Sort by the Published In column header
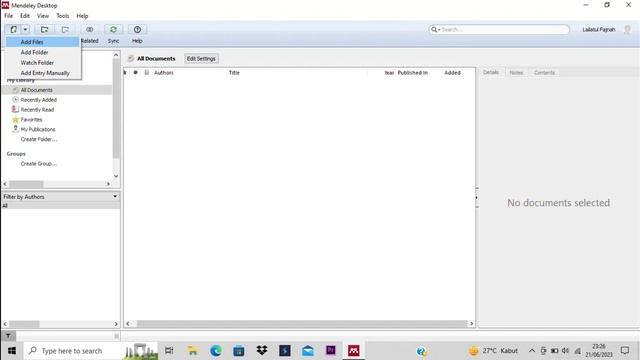 pos(413,73)
